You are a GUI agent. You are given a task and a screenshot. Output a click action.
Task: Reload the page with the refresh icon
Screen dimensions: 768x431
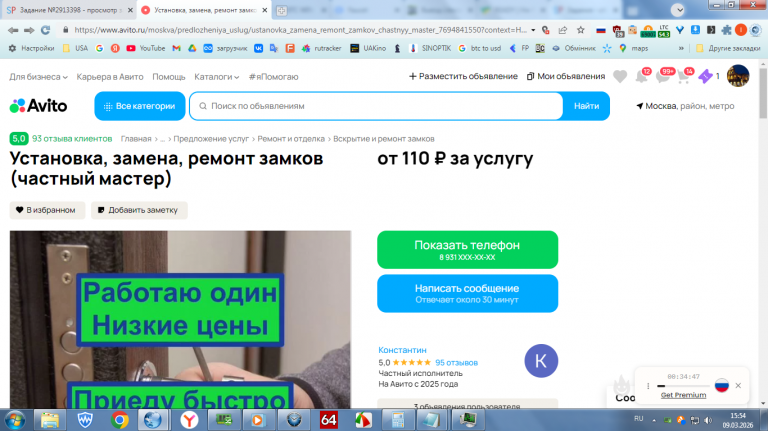click(x=46, y=30)
